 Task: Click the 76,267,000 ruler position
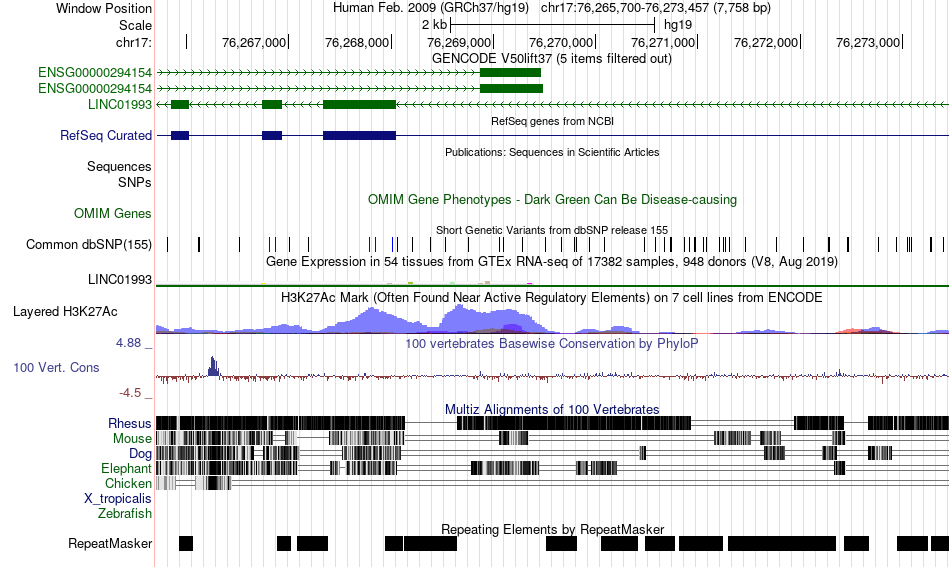click(x=254, y=42)
